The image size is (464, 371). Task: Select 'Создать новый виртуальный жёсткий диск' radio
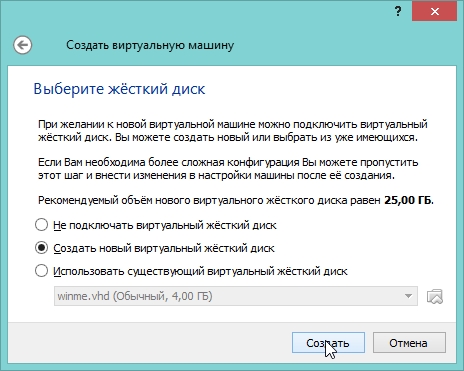pyautogui.click(x=41, y=248)
